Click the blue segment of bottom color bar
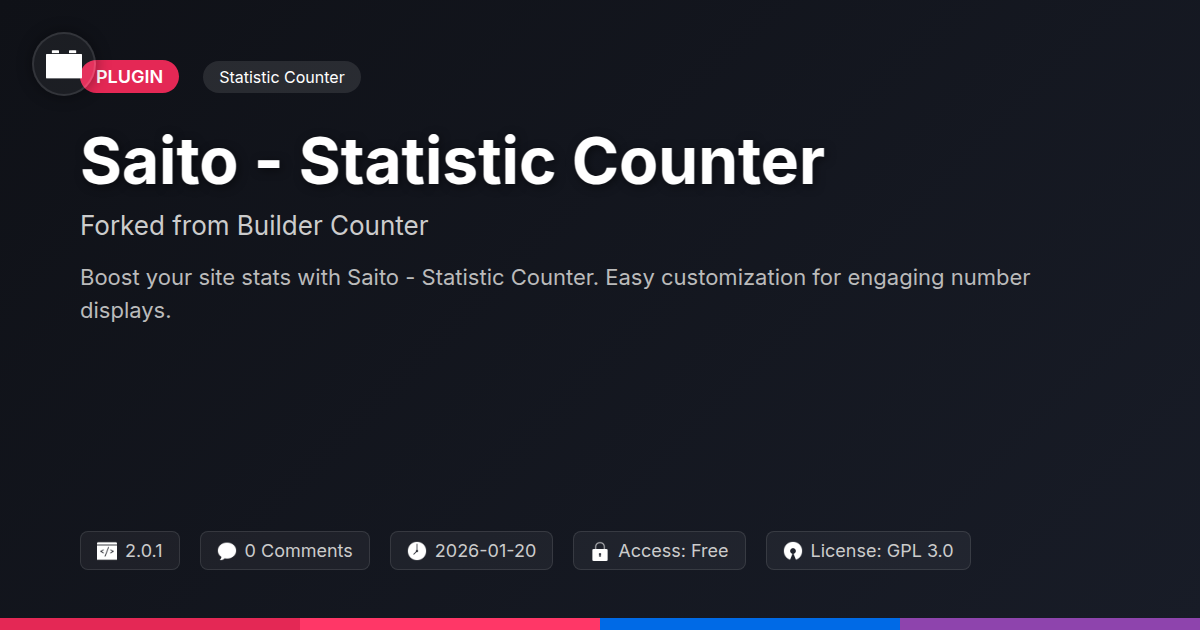The image size is (1200, 630). [750, 624]
